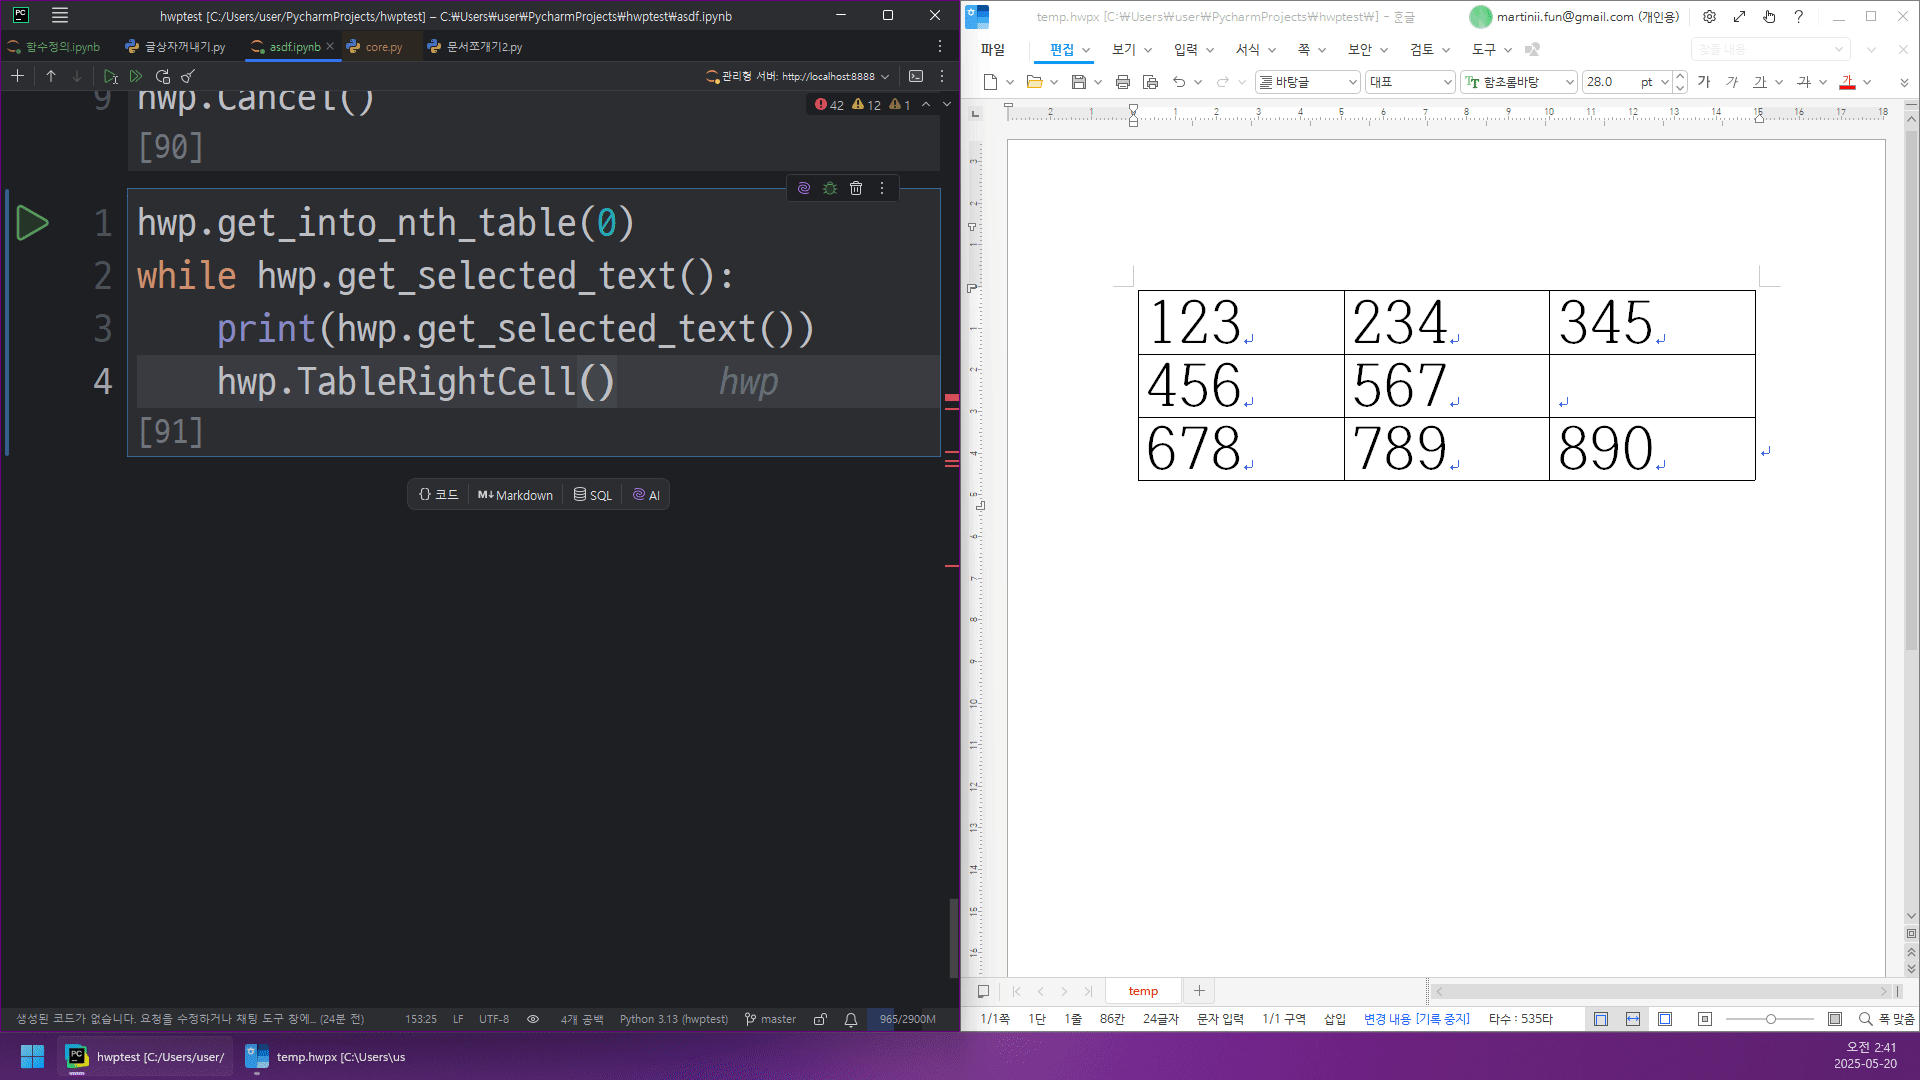Screen dimensions: 1920x1080
Task: Restart the Jupyter kernel
Action: (163, 76)
